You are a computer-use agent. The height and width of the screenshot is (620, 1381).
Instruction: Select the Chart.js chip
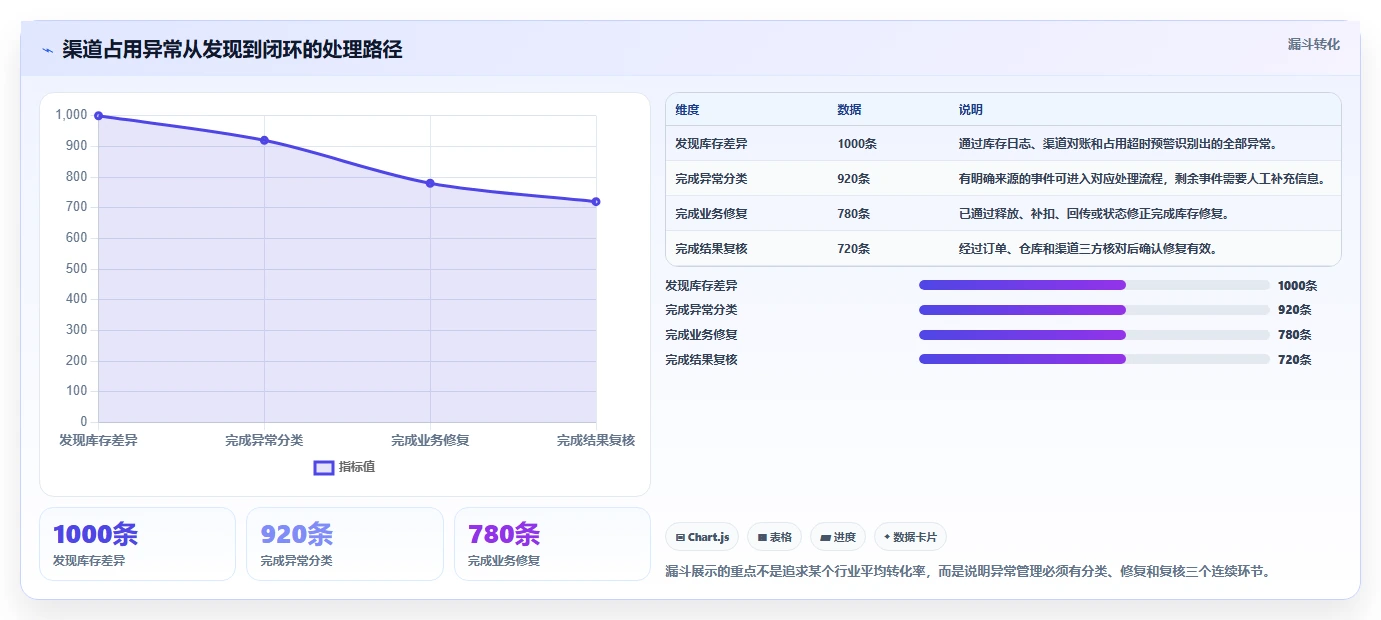coord(702,537)
